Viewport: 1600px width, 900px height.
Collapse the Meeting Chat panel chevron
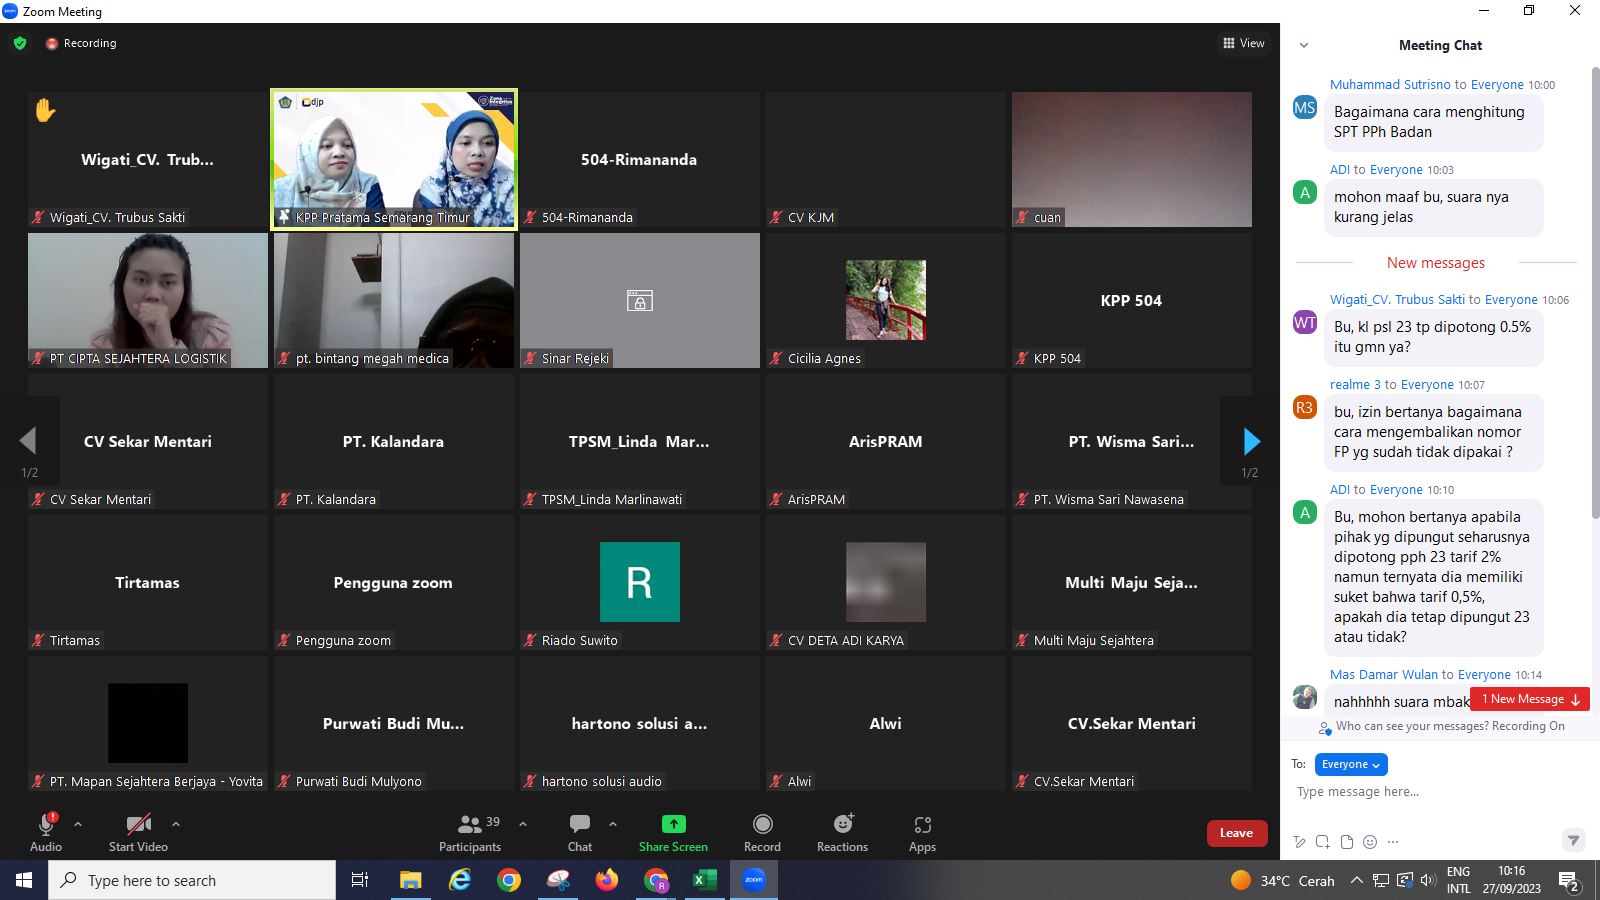[x=1303, y=45]
